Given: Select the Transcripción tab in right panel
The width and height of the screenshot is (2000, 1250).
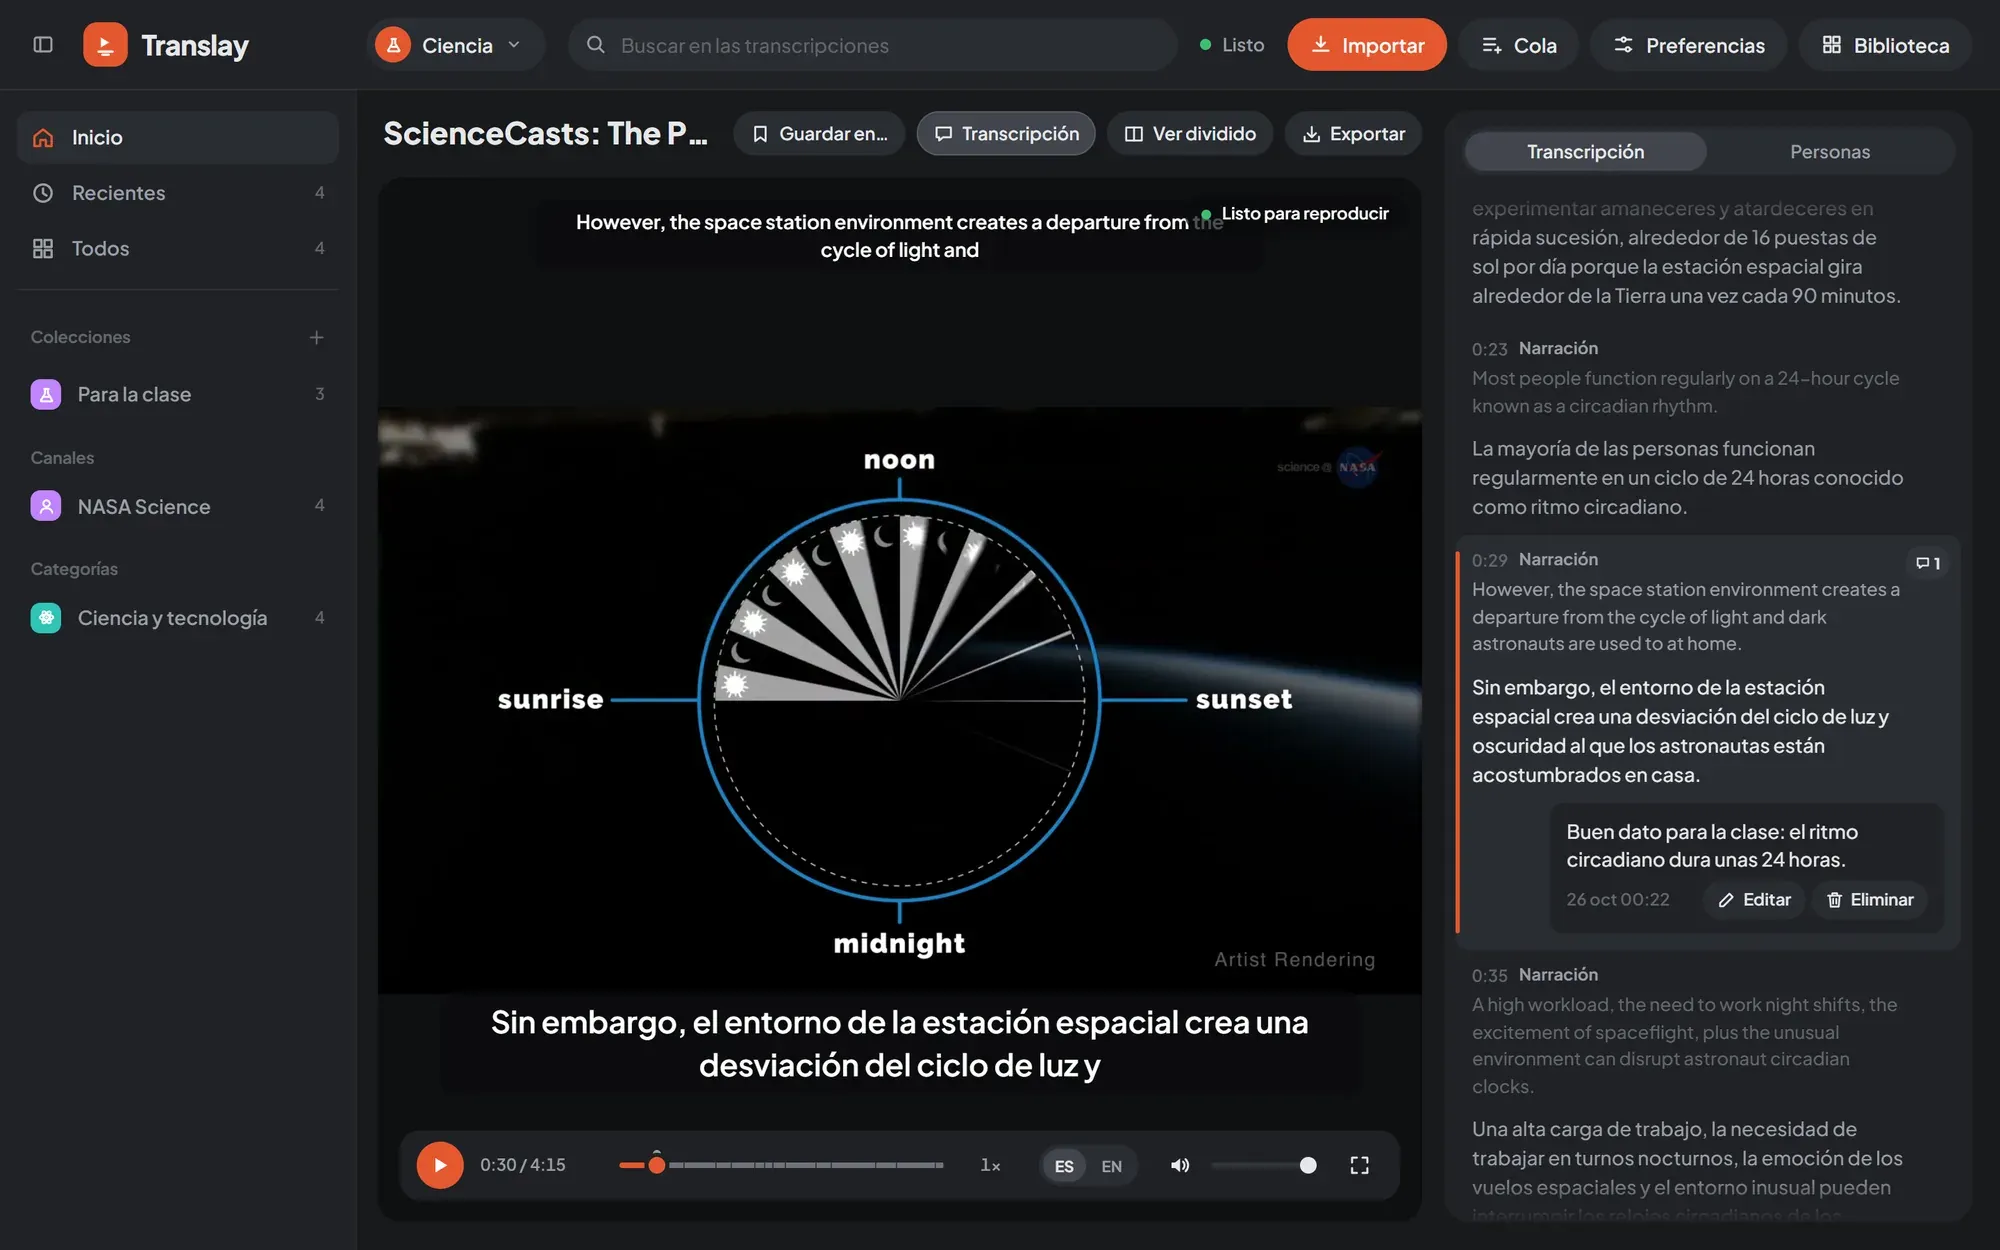Looking at the screenshot, I should pos(1585,152).
